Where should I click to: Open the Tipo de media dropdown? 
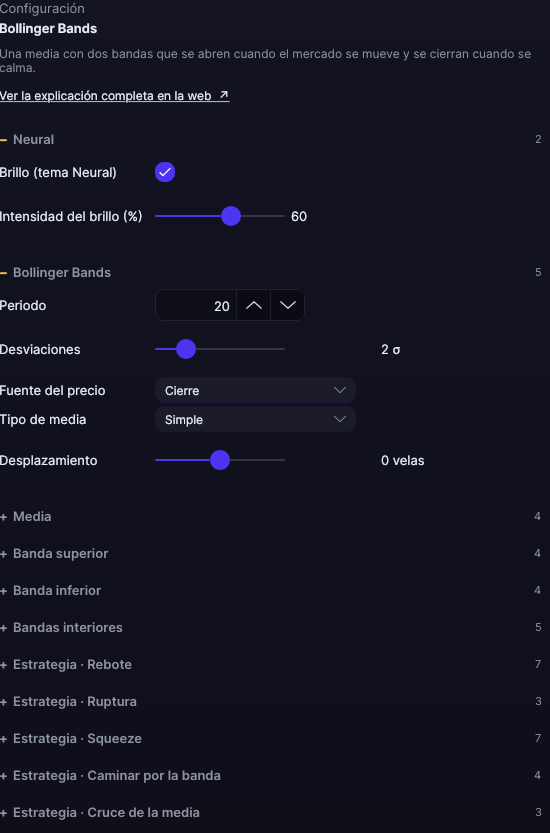[x=255, y=419]
